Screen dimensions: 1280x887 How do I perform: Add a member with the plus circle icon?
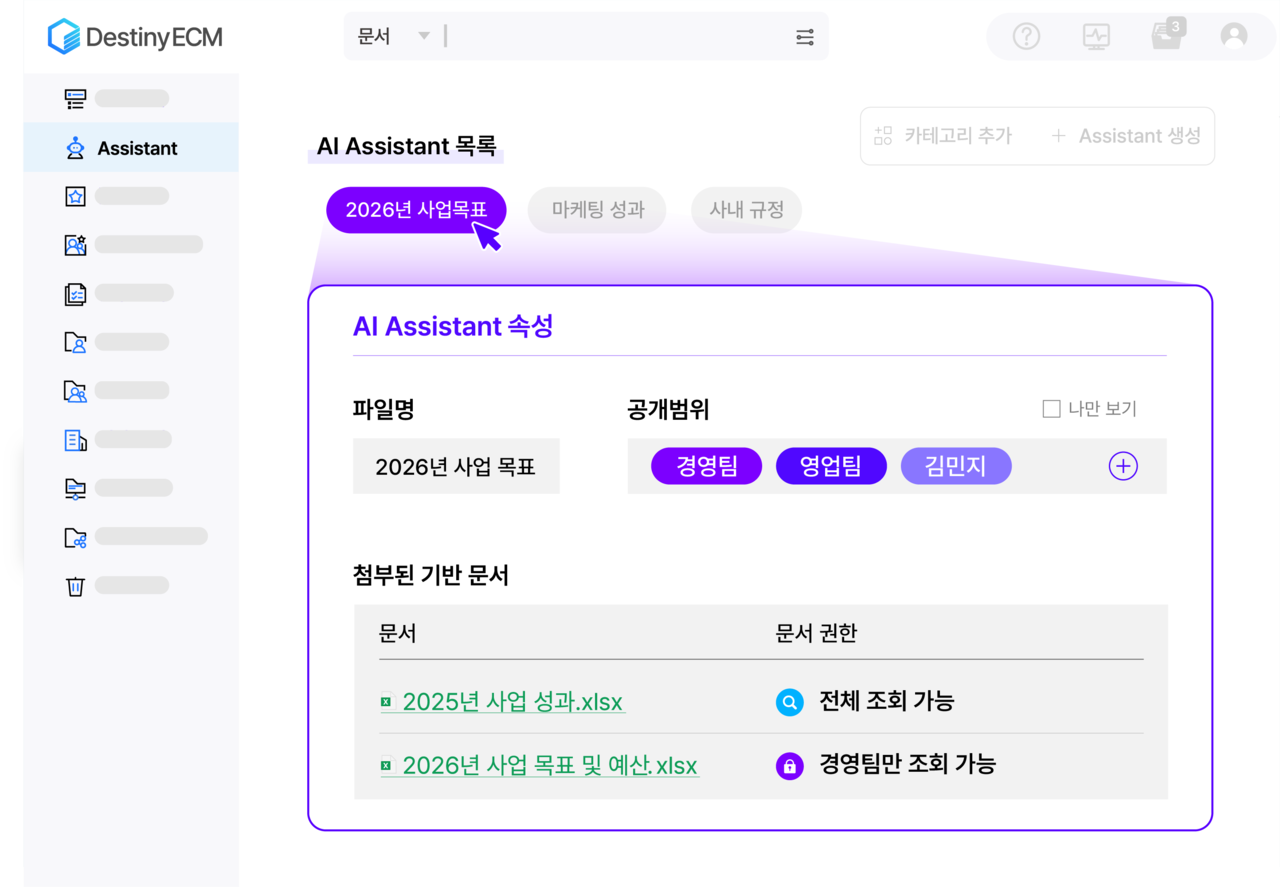(x=1123, y=466)
